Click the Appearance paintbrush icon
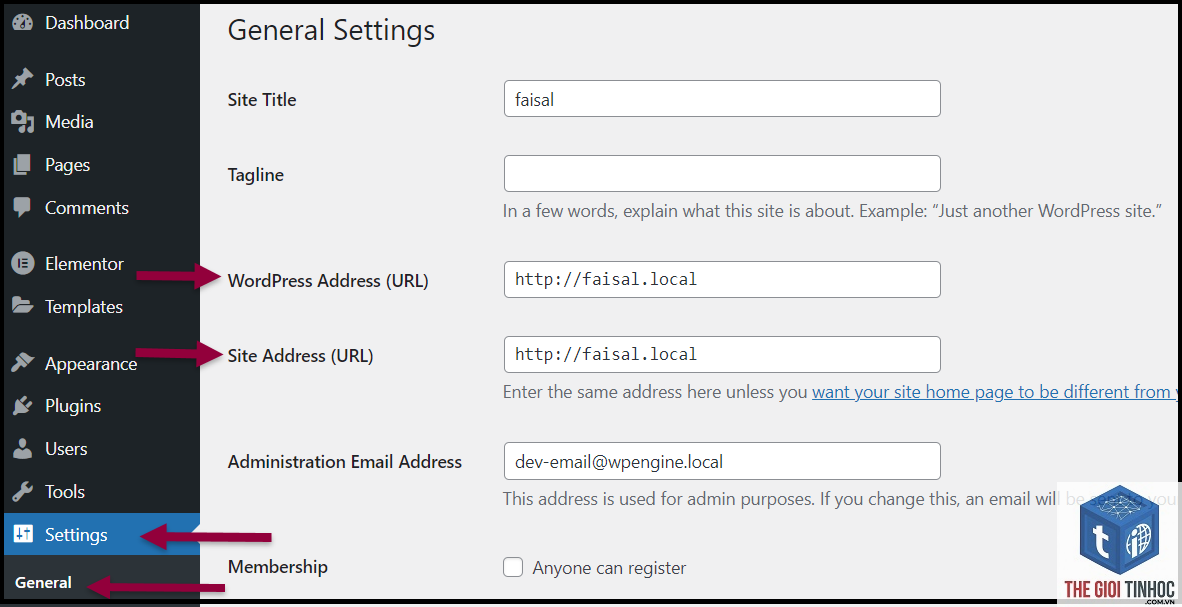This screenshot has width=1182, height=607. [x=23, y=363]
